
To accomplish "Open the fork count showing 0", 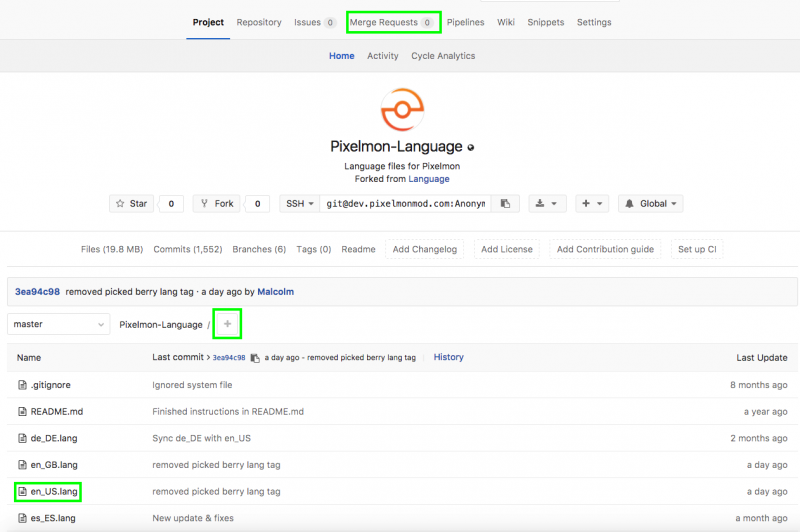I will 257,204.
